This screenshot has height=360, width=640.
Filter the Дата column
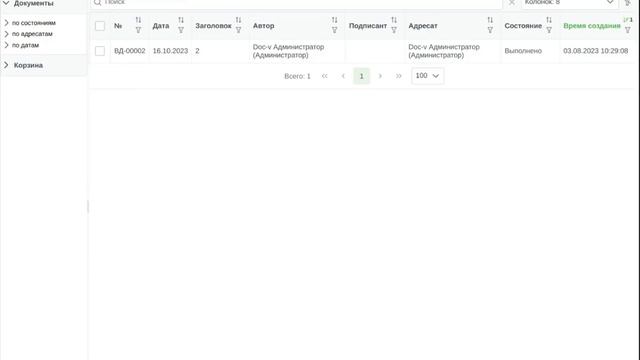[181, 30]
